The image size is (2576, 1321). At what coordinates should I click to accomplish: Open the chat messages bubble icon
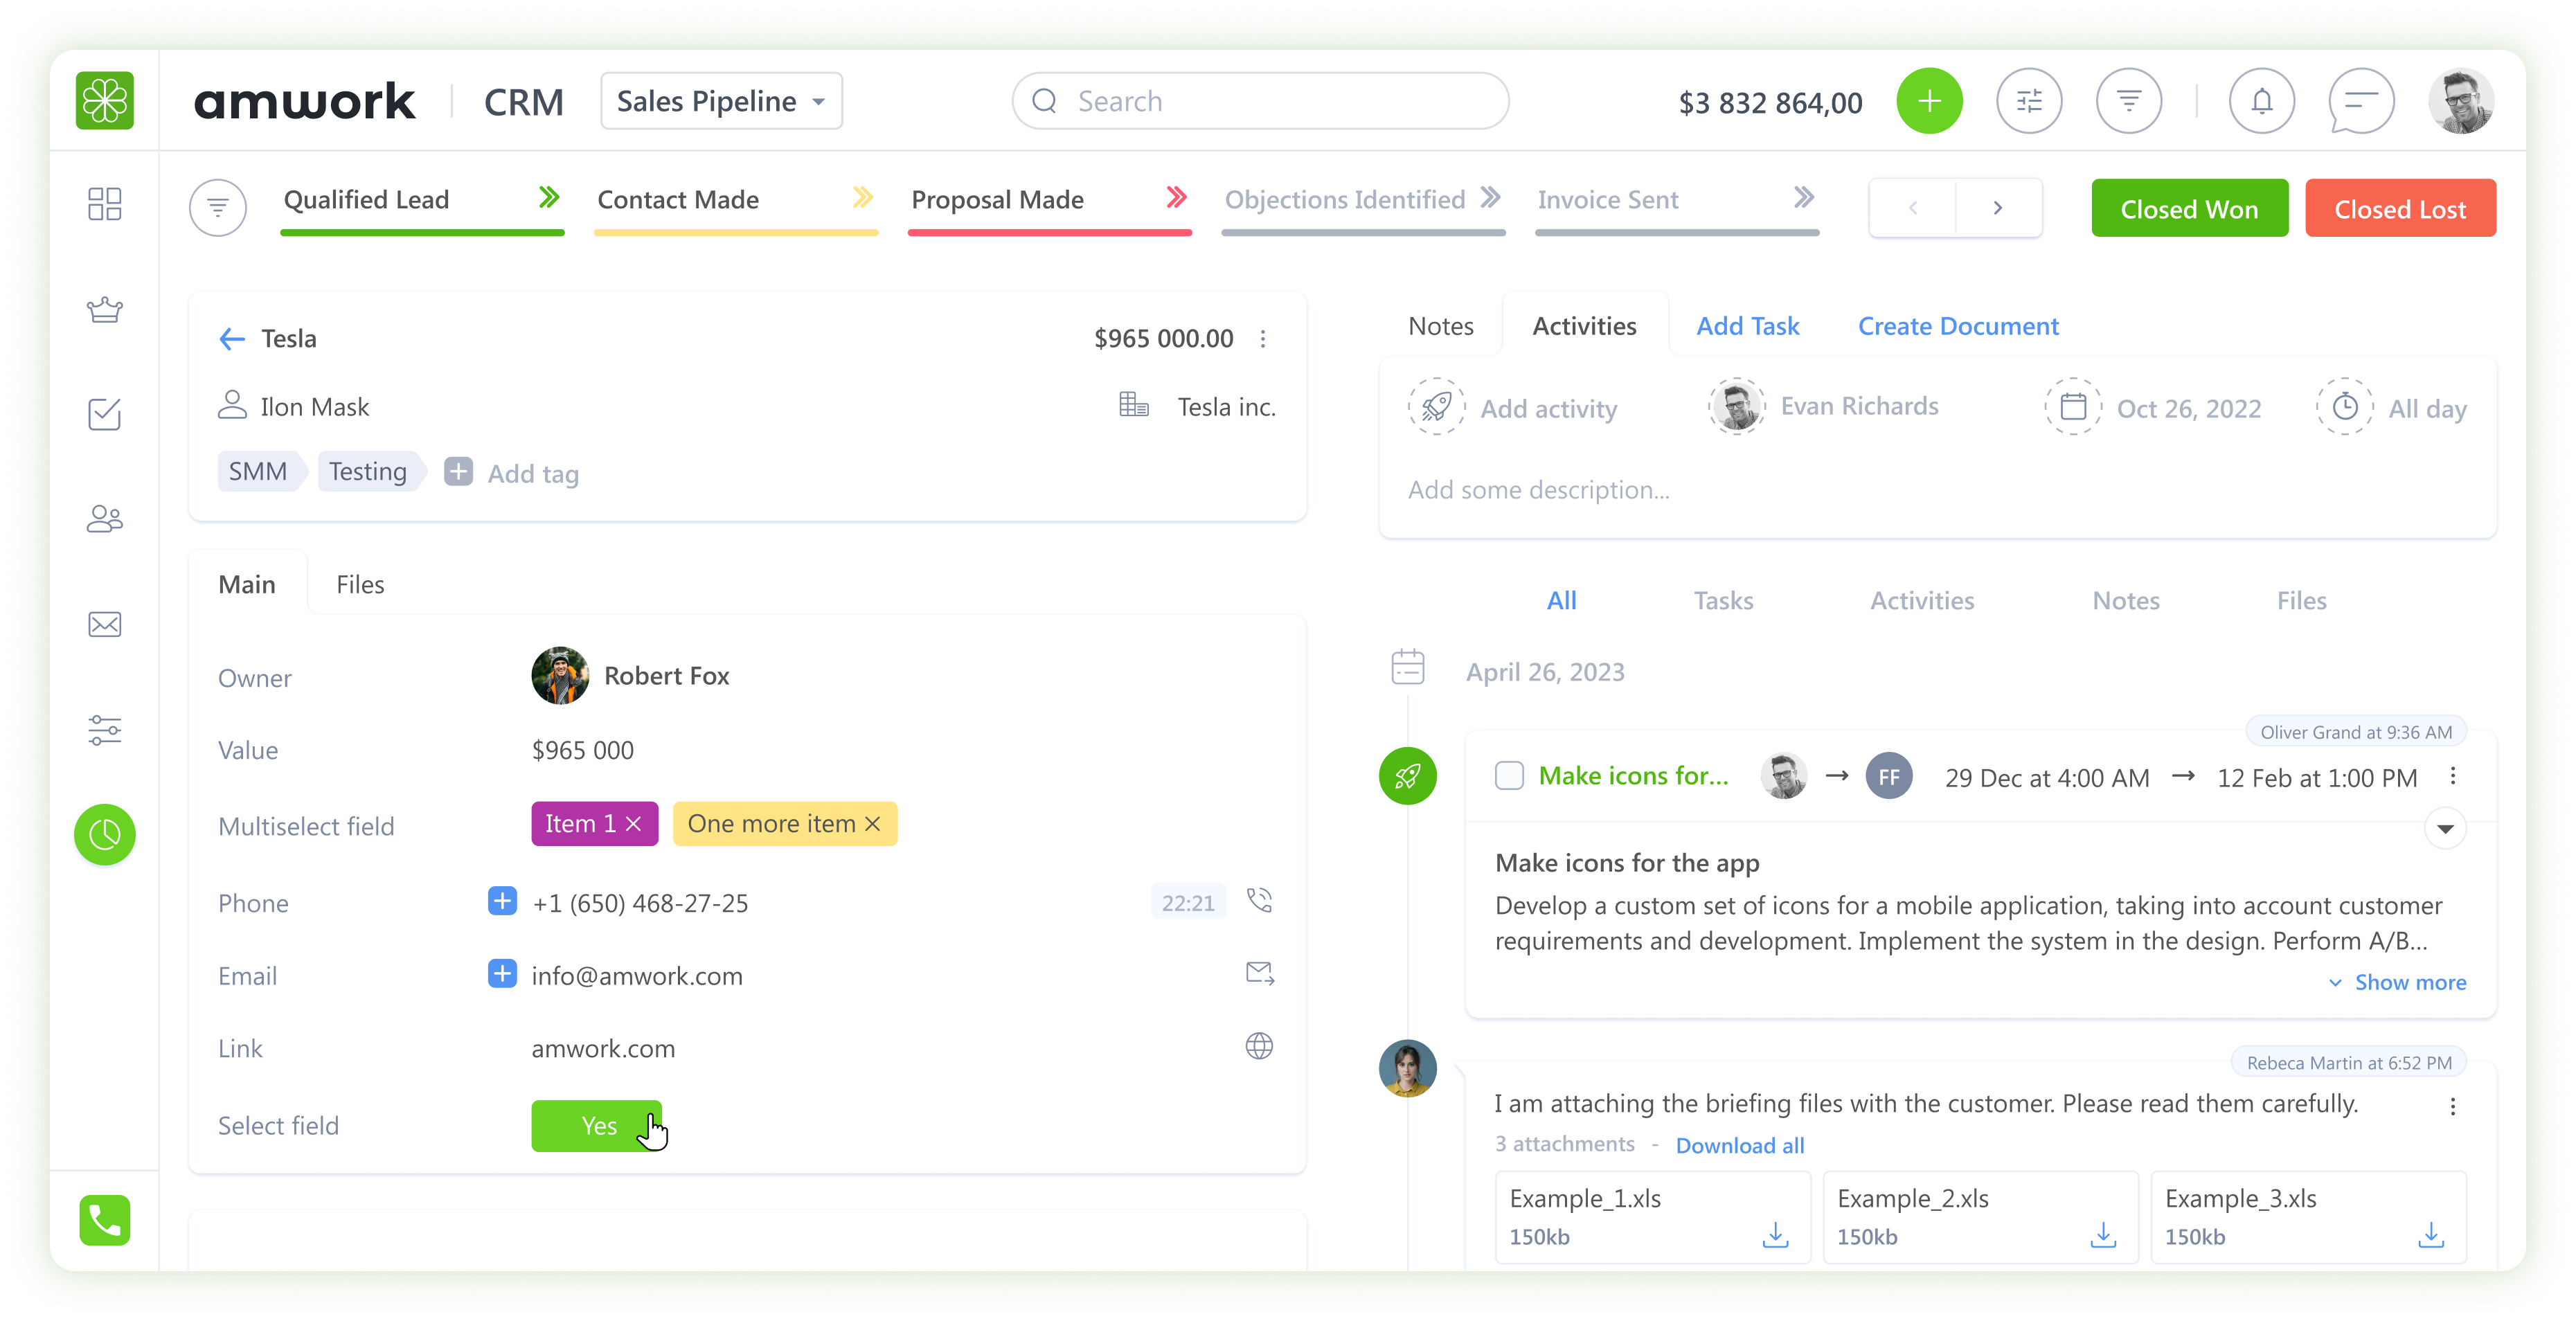(2361, 101)
